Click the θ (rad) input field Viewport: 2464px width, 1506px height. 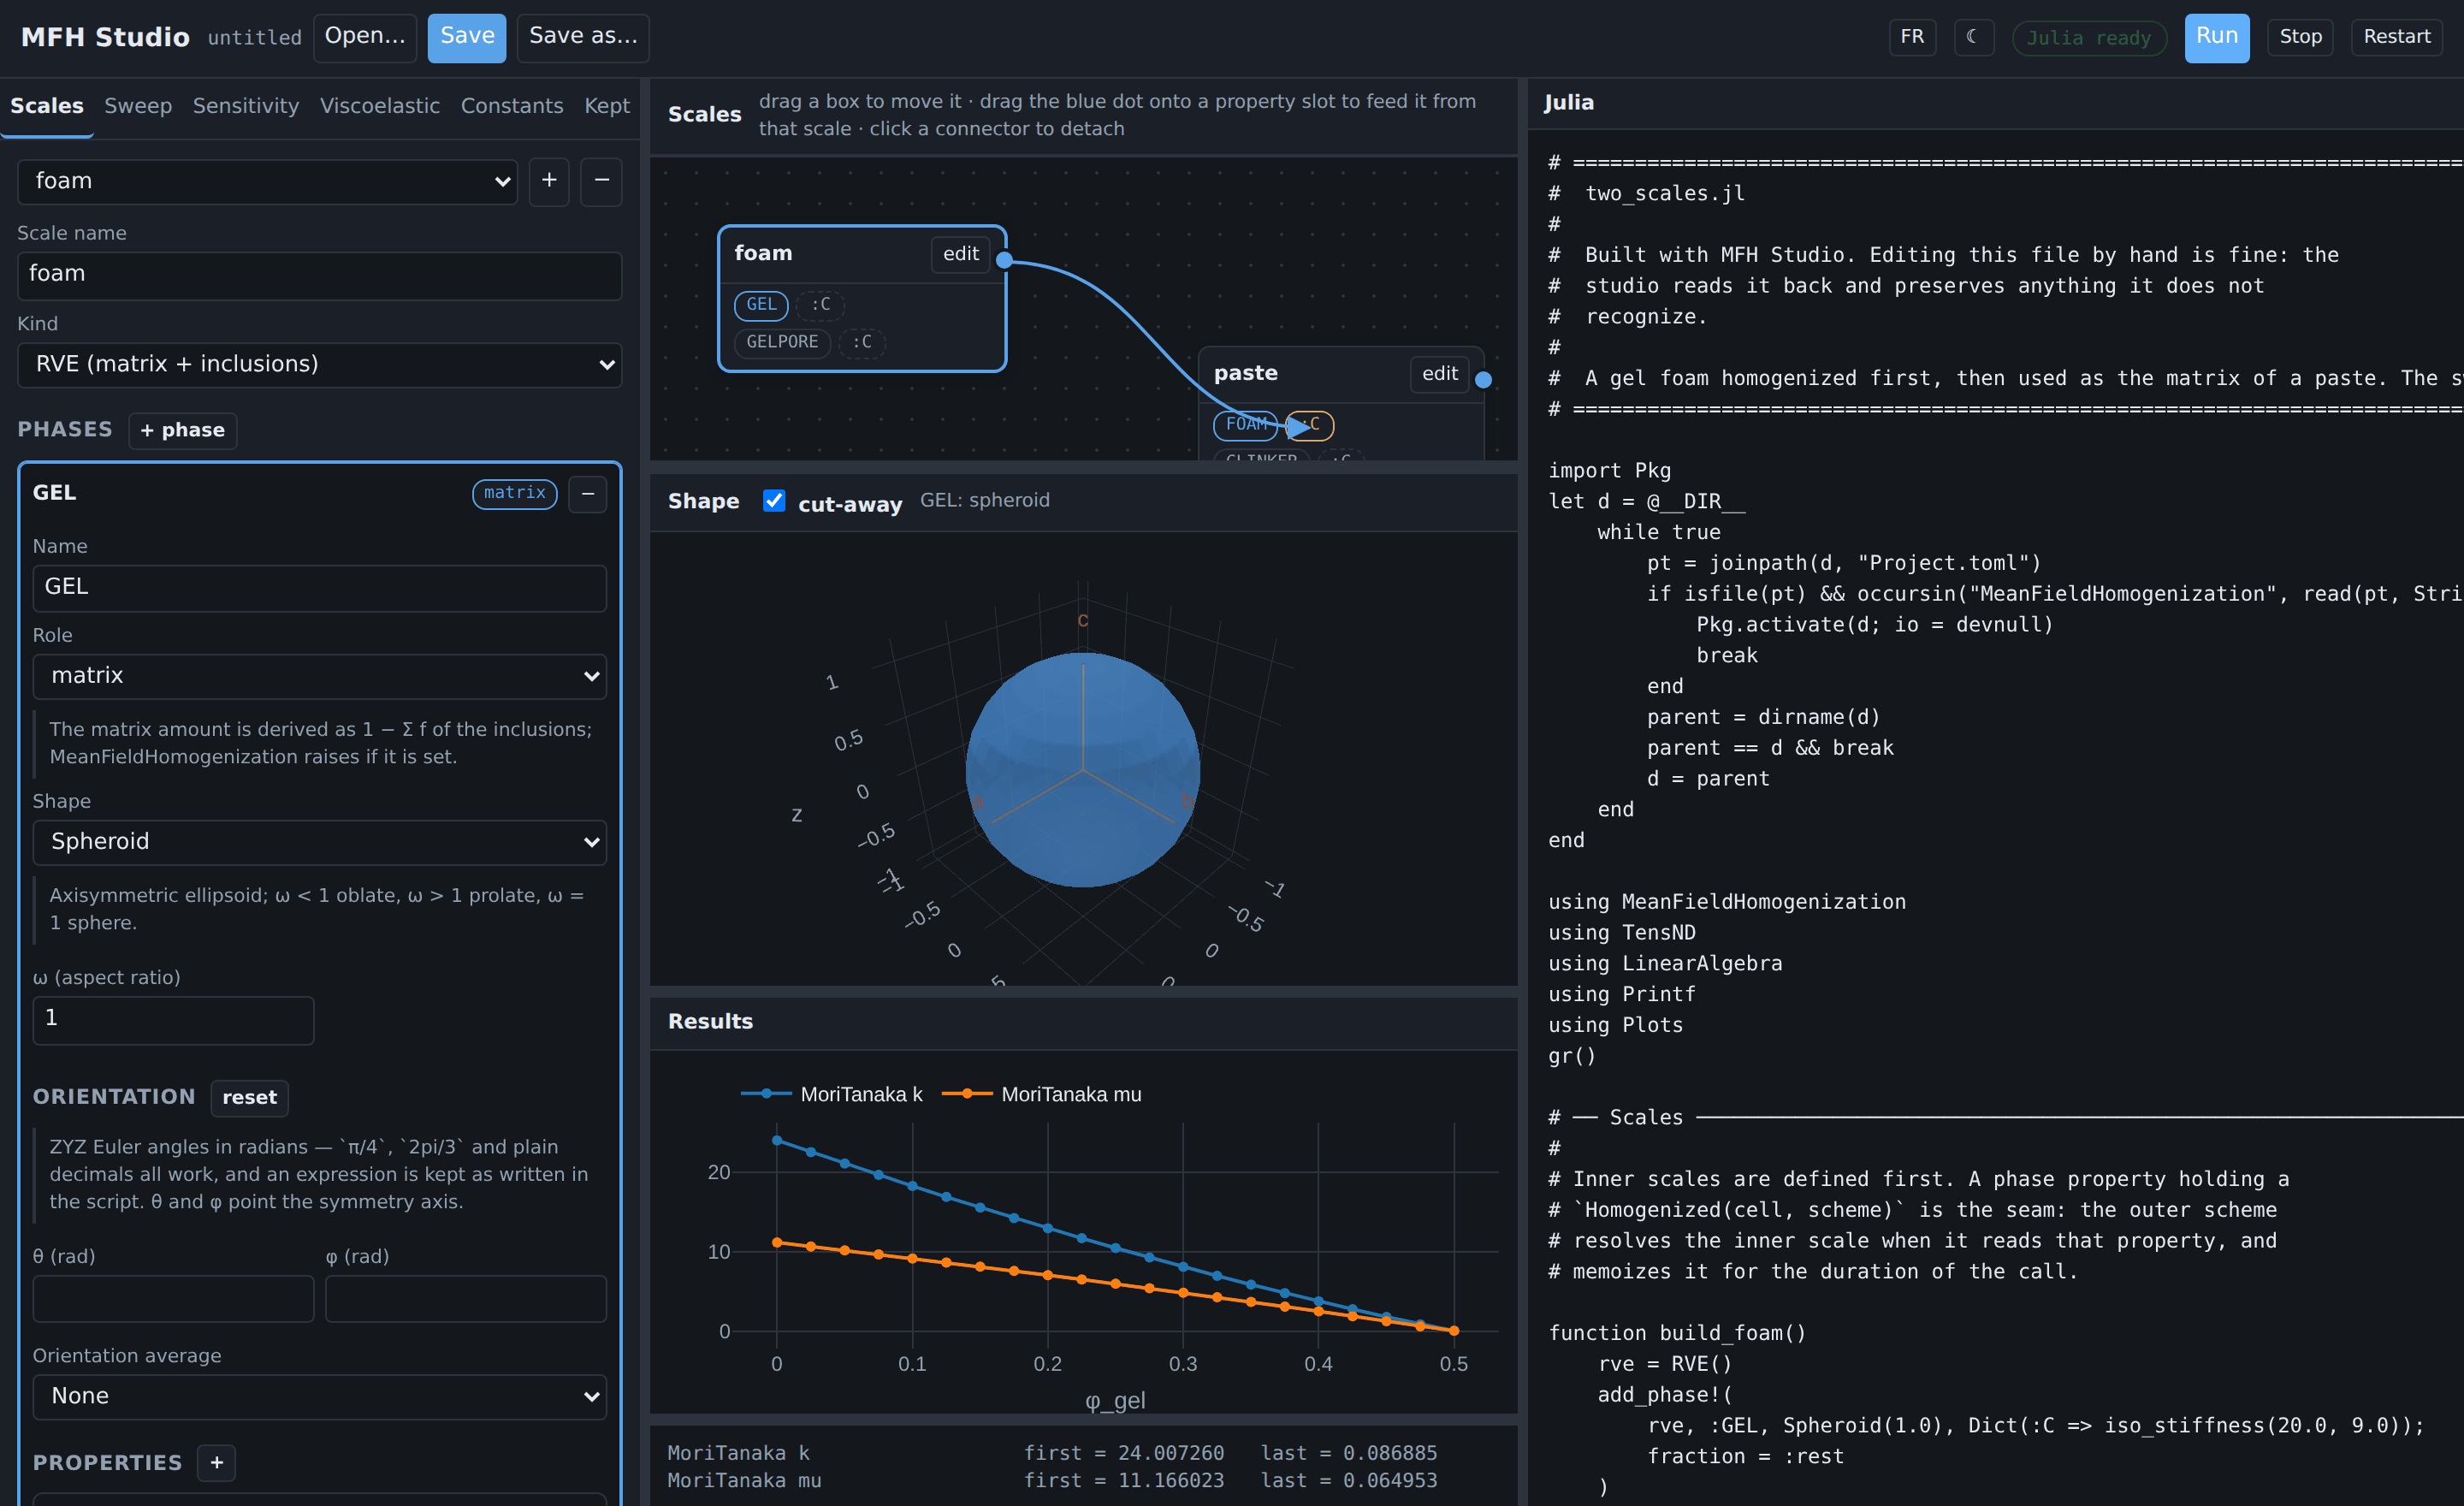173,1298
